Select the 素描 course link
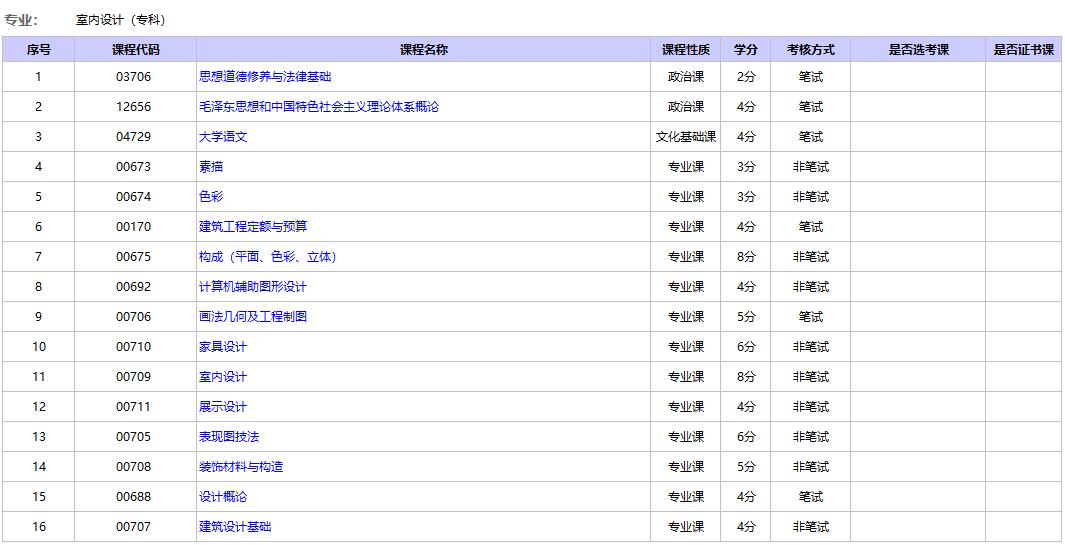1065x545 pixels. tap(211, 166)
